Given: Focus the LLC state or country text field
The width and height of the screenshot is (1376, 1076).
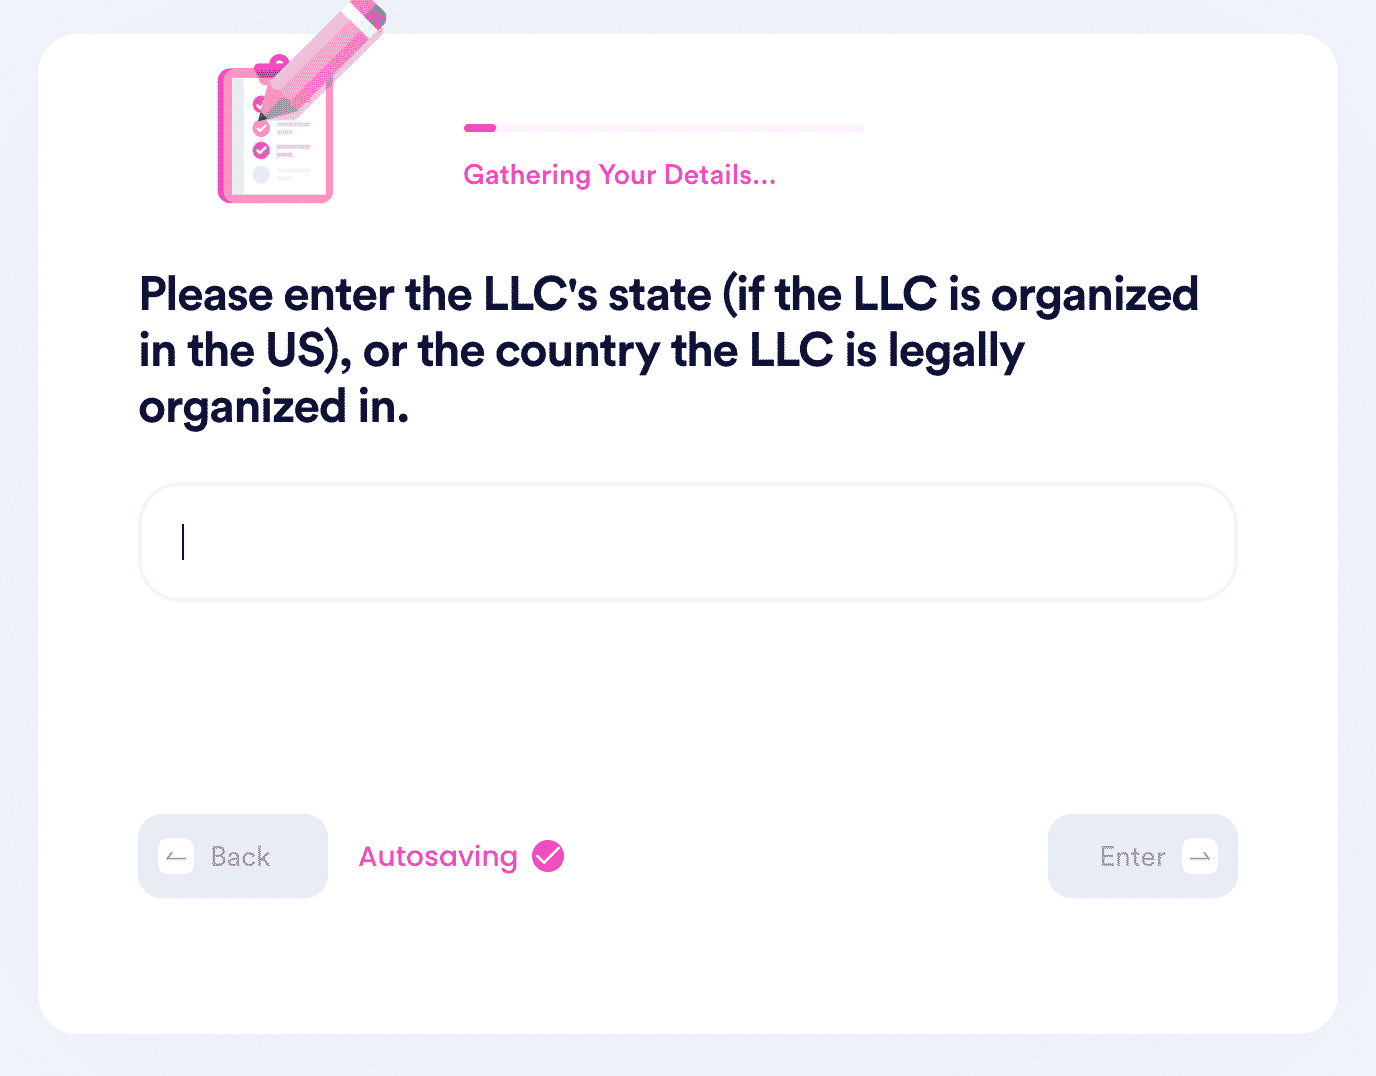Looking at the screenshot, I should pyautogui.click(x=688, y=542).
